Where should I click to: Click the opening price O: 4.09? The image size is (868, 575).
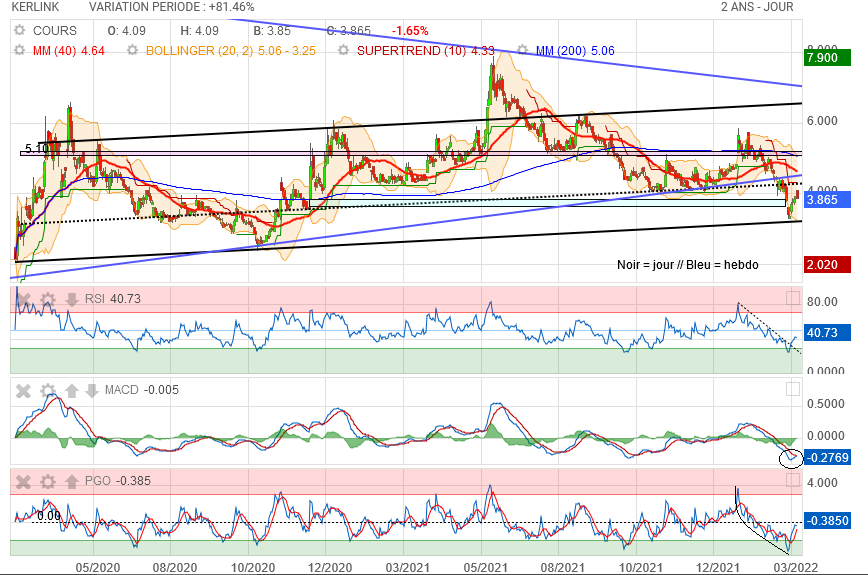pos(126,30)
